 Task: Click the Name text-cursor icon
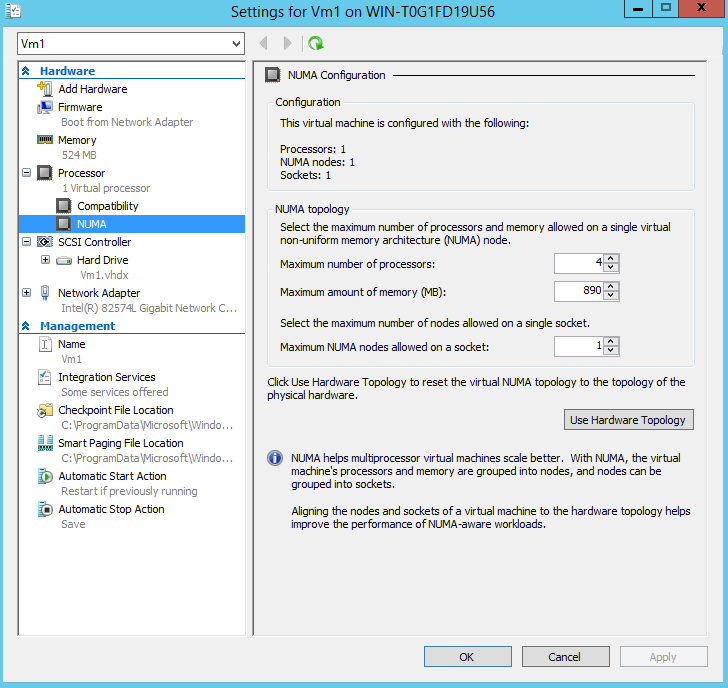pos(45,344)
